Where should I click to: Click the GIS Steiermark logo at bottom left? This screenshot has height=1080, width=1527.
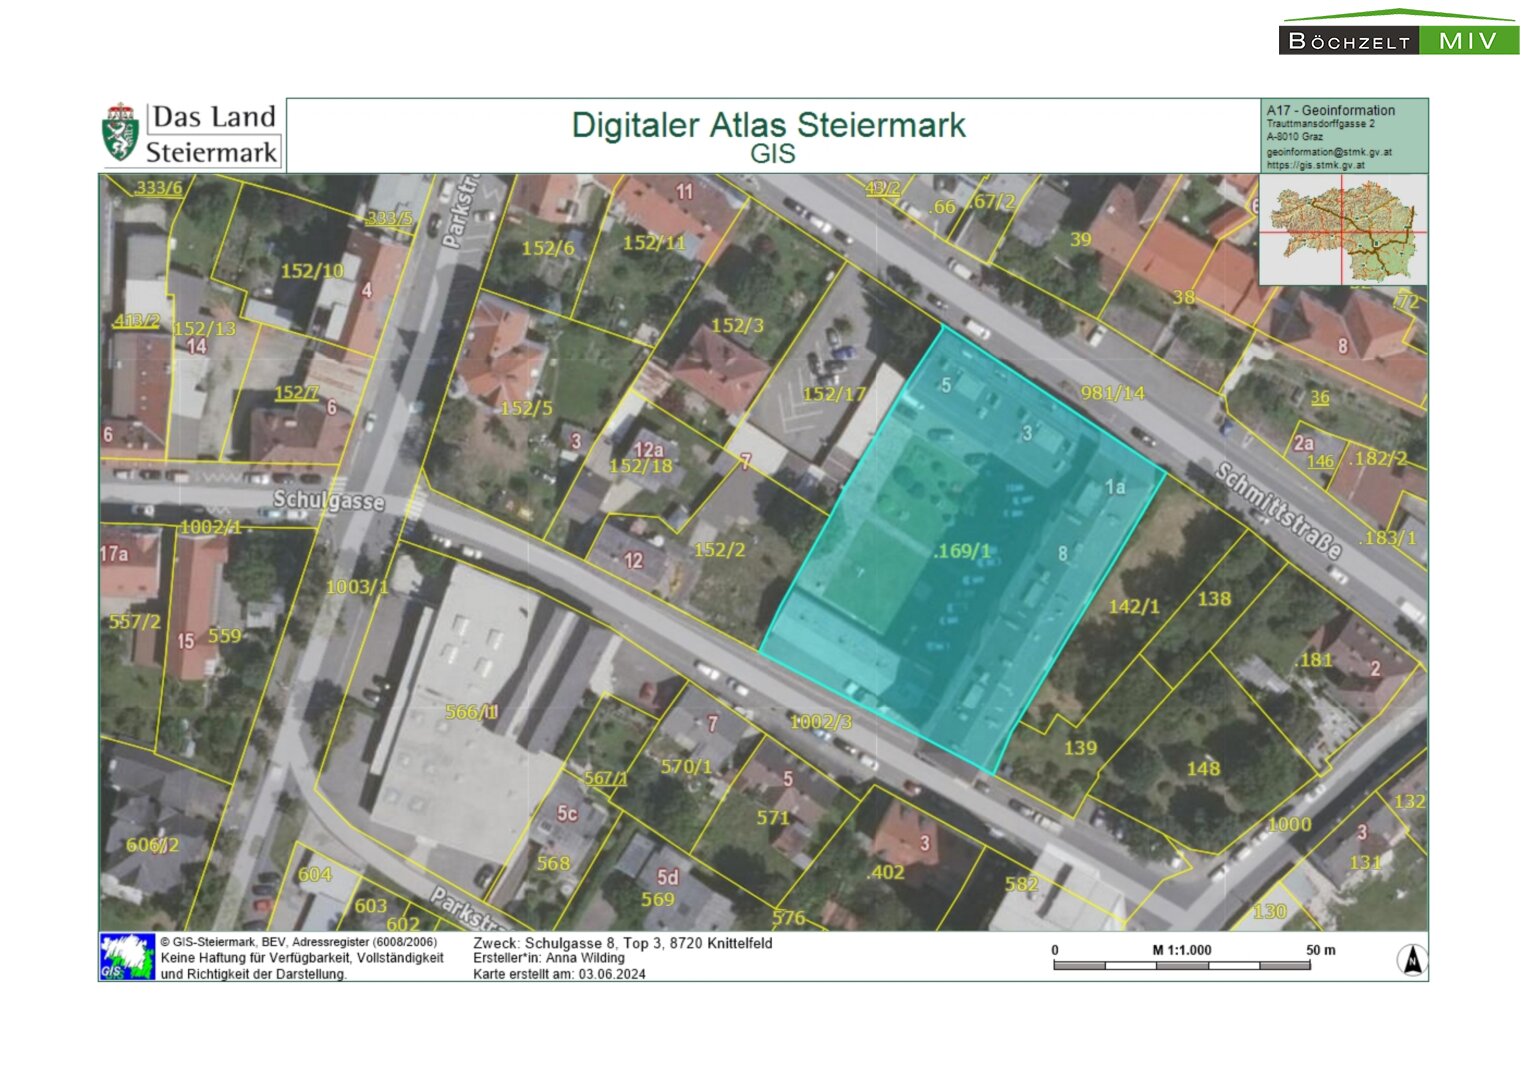coord(127,957)
